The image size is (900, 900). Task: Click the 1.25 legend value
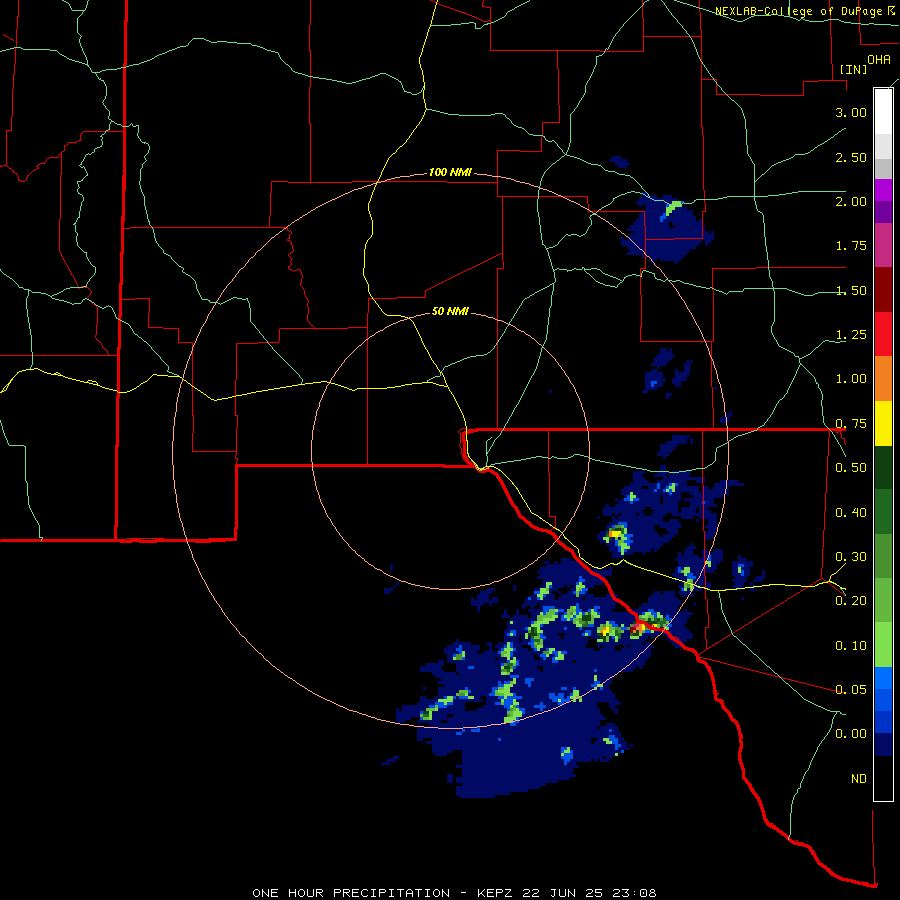[851, 335]
